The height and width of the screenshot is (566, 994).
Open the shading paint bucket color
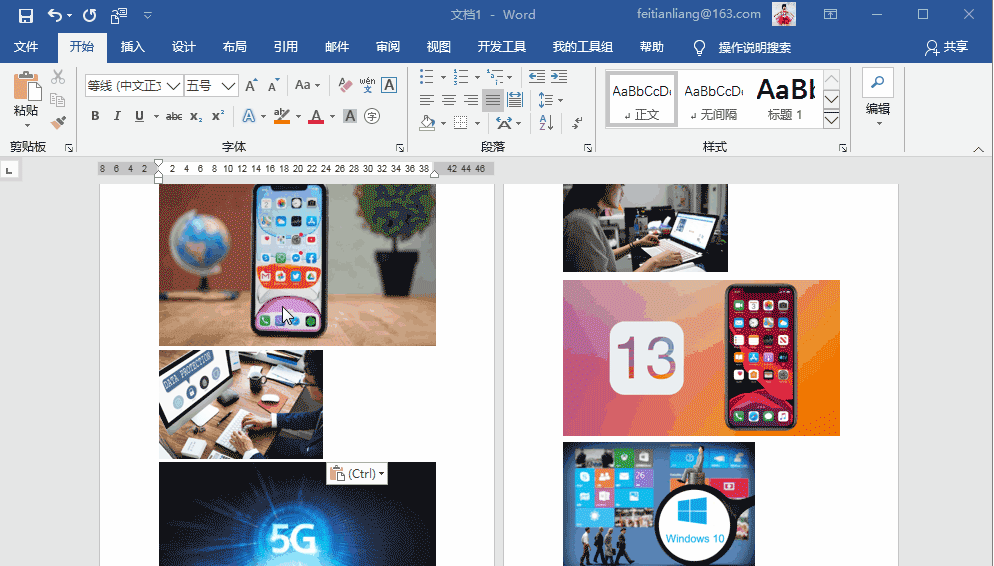(427, 122)
